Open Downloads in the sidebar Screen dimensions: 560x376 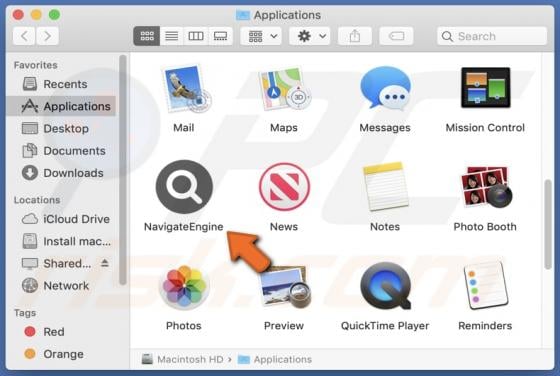click(x=61, y=173)
